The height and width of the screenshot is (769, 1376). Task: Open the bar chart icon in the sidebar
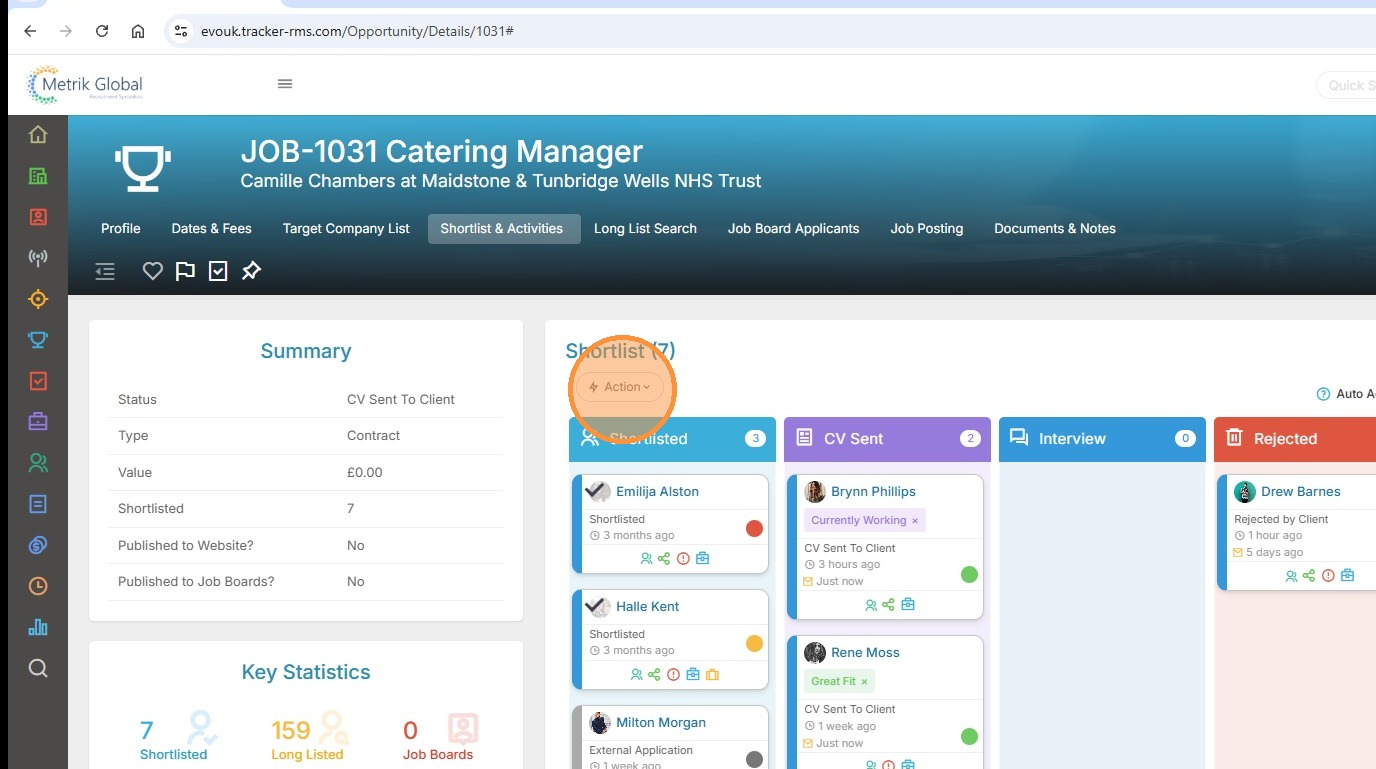[x=38, y=627]
